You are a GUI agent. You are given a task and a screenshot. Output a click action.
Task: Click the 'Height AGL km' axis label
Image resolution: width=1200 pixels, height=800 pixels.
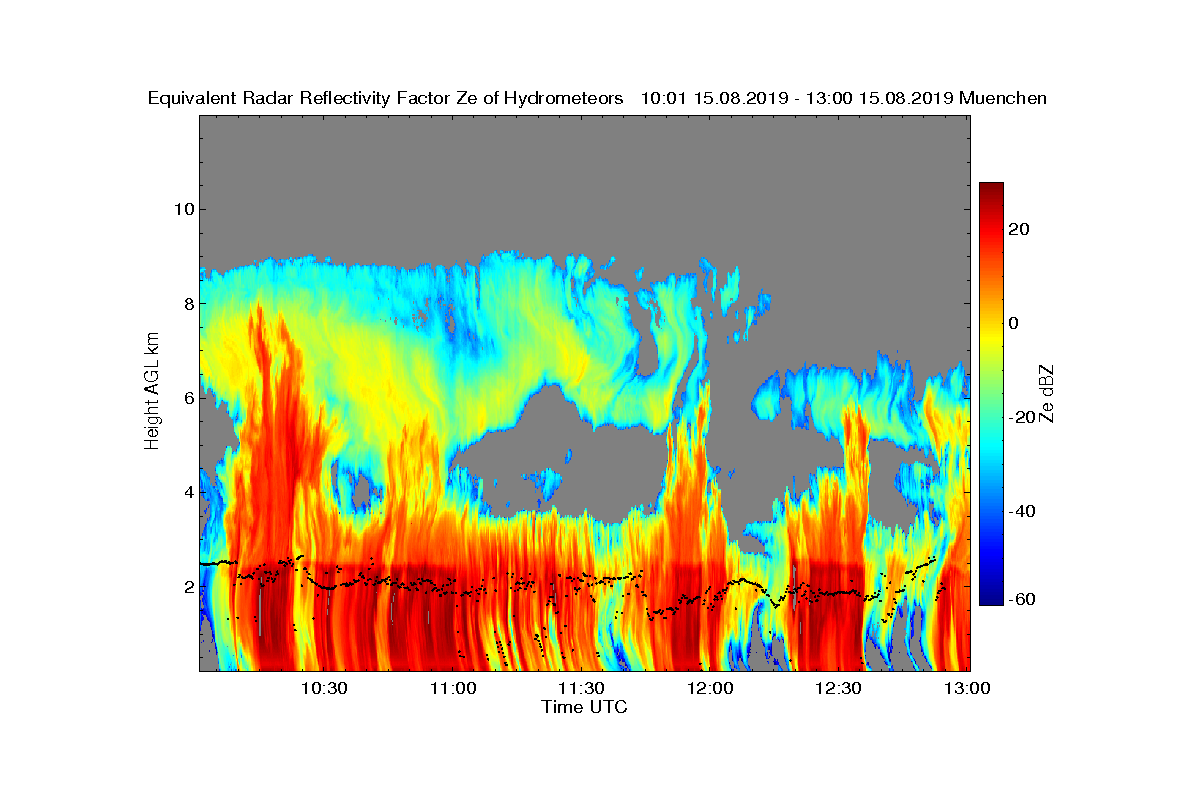(153, 390)
